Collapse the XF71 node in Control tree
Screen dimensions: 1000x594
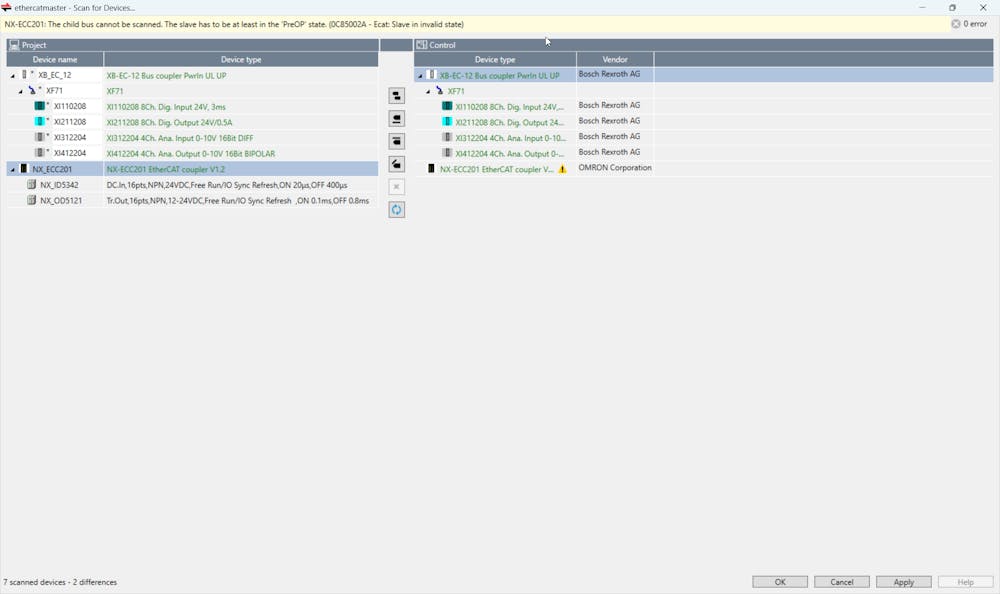(428, 91)
